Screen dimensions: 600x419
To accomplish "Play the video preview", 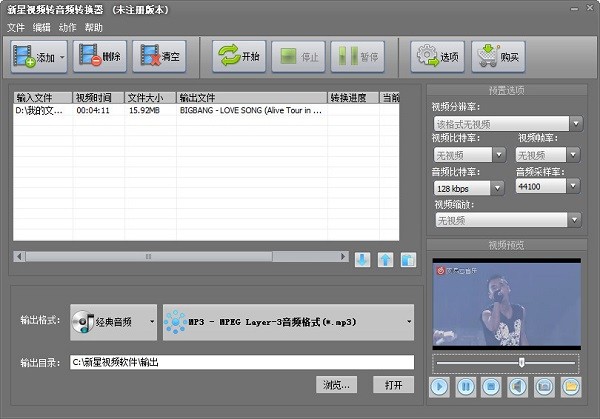I will [440, 386].
